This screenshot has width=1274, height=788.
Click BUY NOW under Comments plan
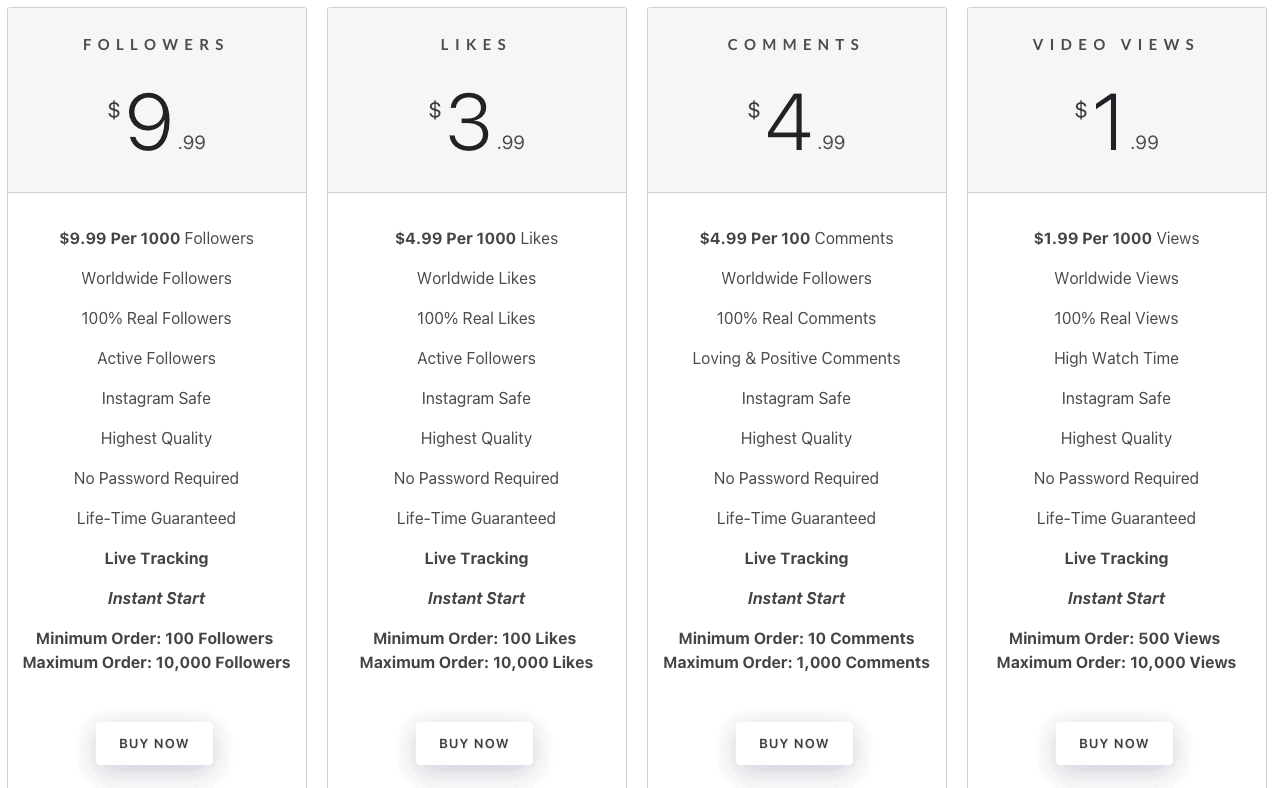(x=794, y=743)
